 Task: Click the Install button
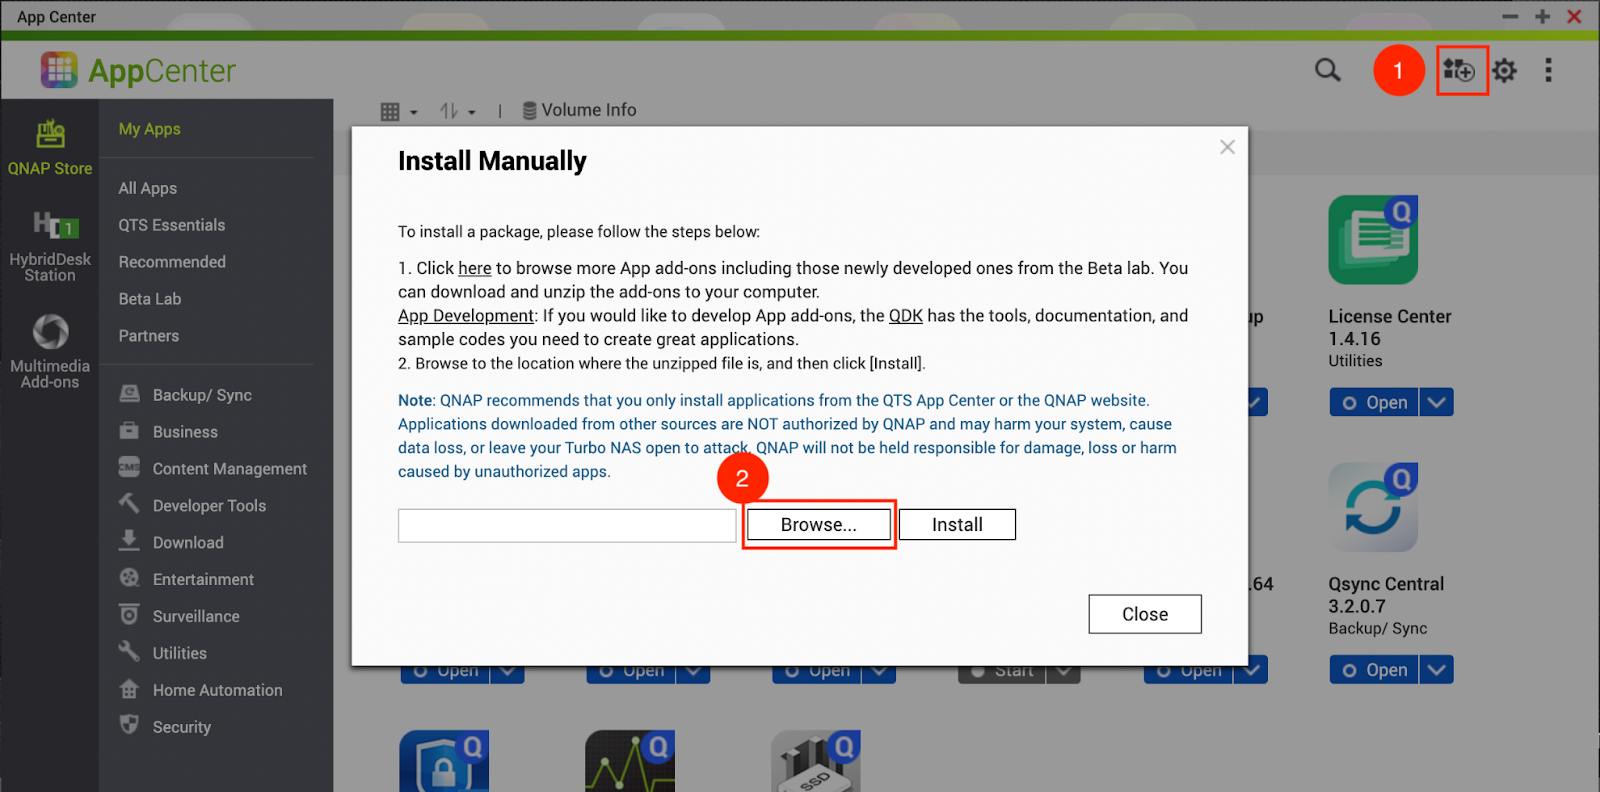[x=957, y=525]
